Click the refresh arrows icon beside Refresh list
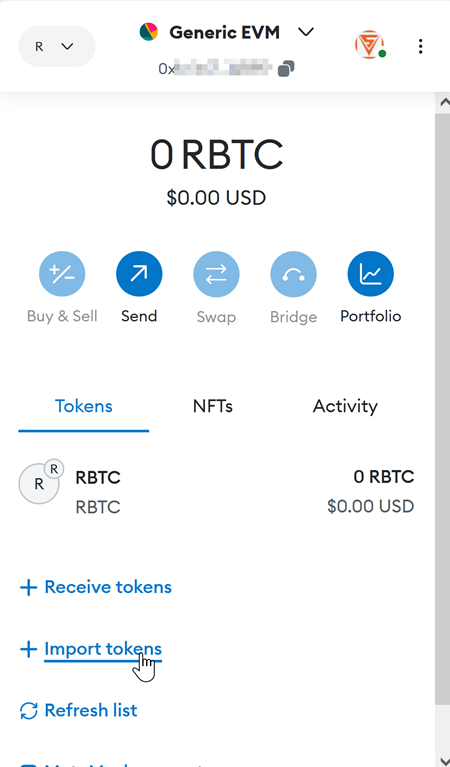The width and height of the screenshot is (450, 767). 28,711
